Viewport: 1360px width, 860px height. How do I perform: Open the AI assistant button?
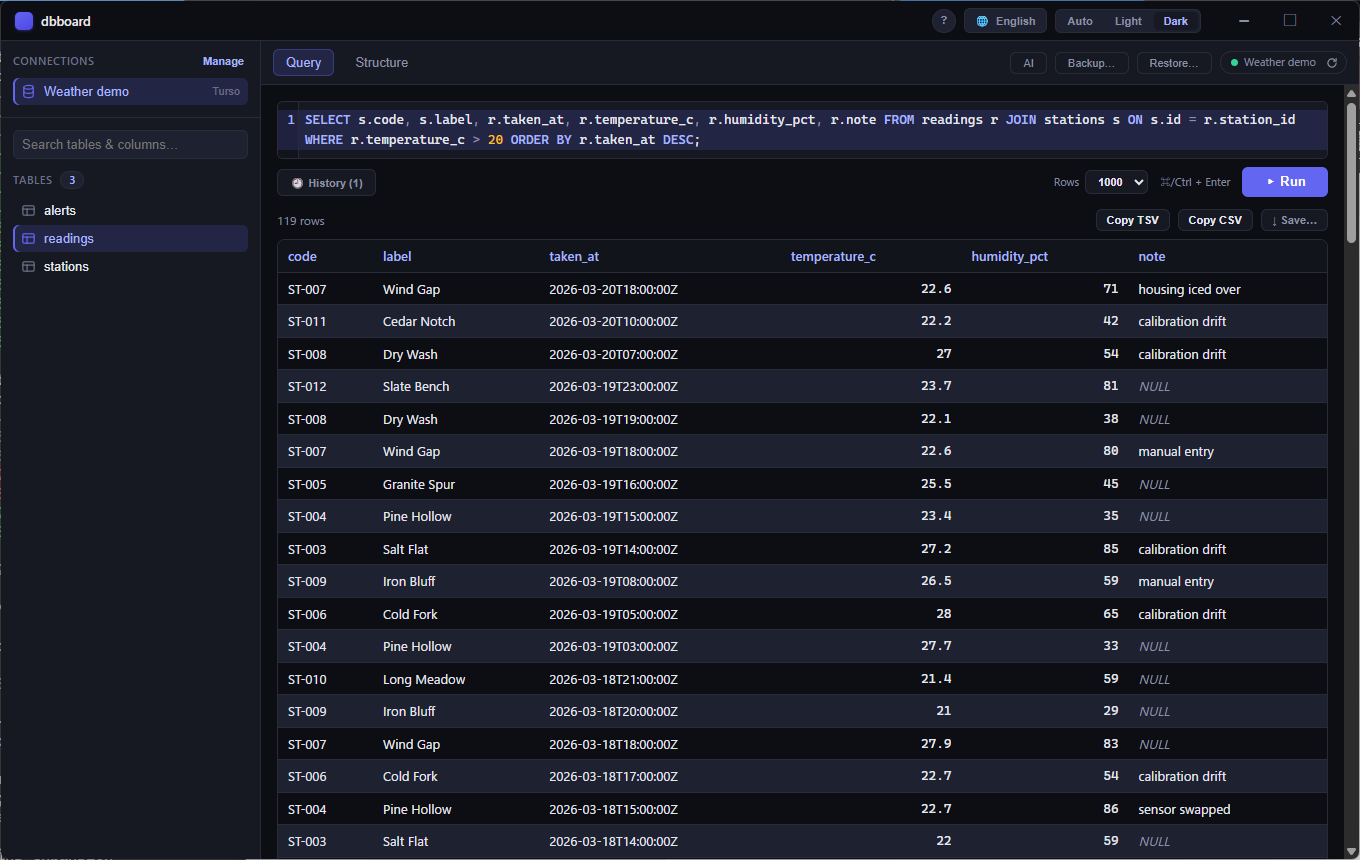point(1028,63)
